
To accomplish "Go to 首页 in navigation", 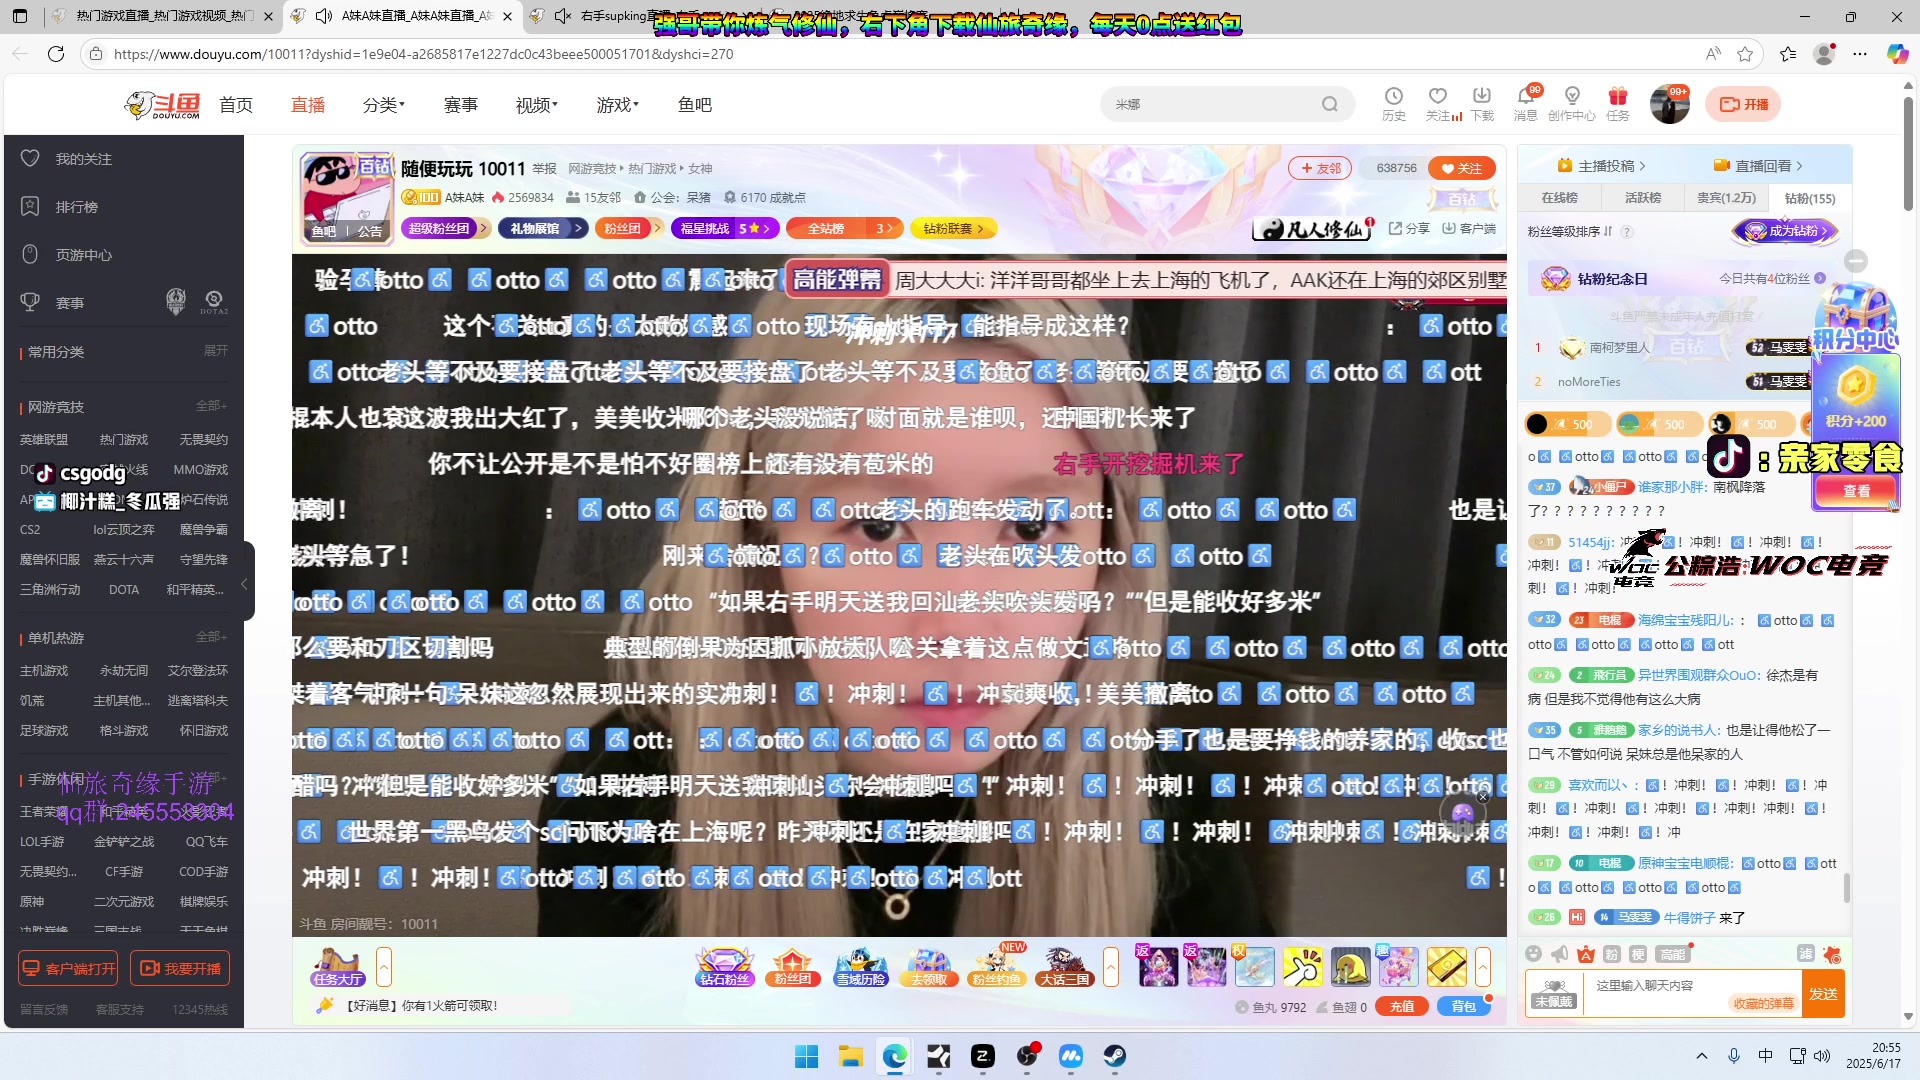I will tap(236, 105).
